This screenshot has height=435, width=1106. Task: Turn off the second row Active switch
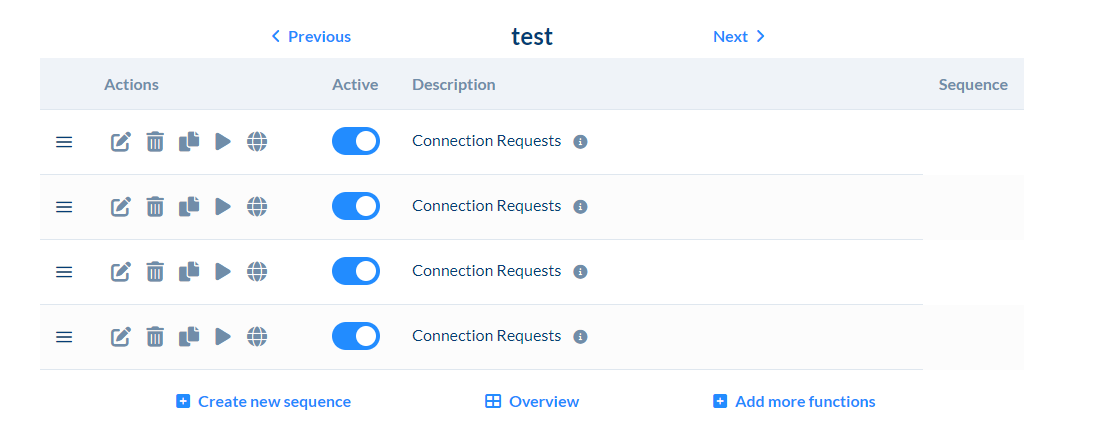[356, 206]
